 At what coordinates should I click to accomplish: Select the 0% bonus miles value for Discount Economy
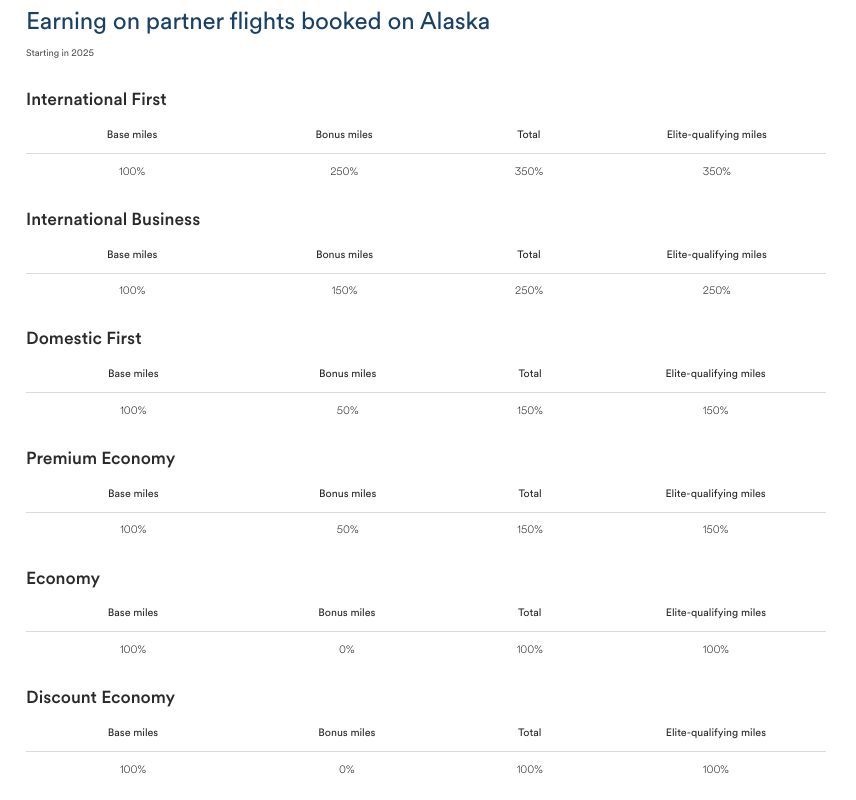pyautogui.click(x=347, y=769)
